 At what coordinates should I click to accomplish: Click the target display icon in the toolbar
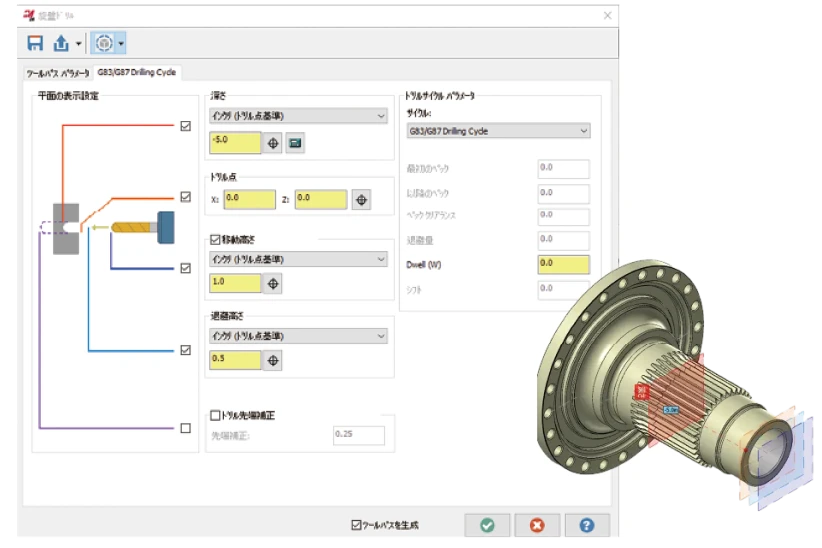pos(102,43)
